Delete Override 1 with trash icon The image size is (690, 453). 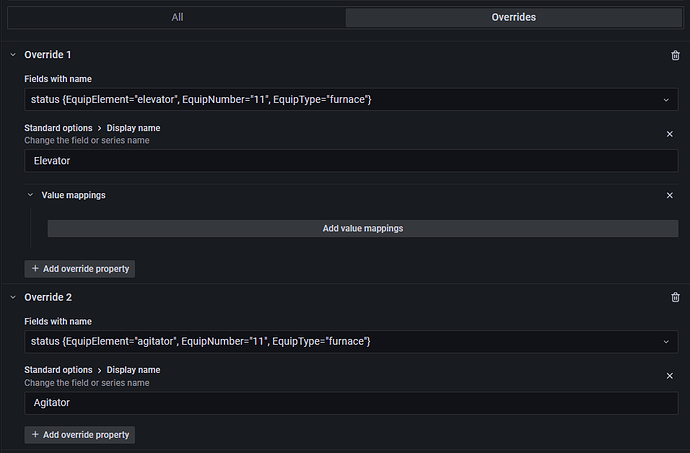(675, 55)
